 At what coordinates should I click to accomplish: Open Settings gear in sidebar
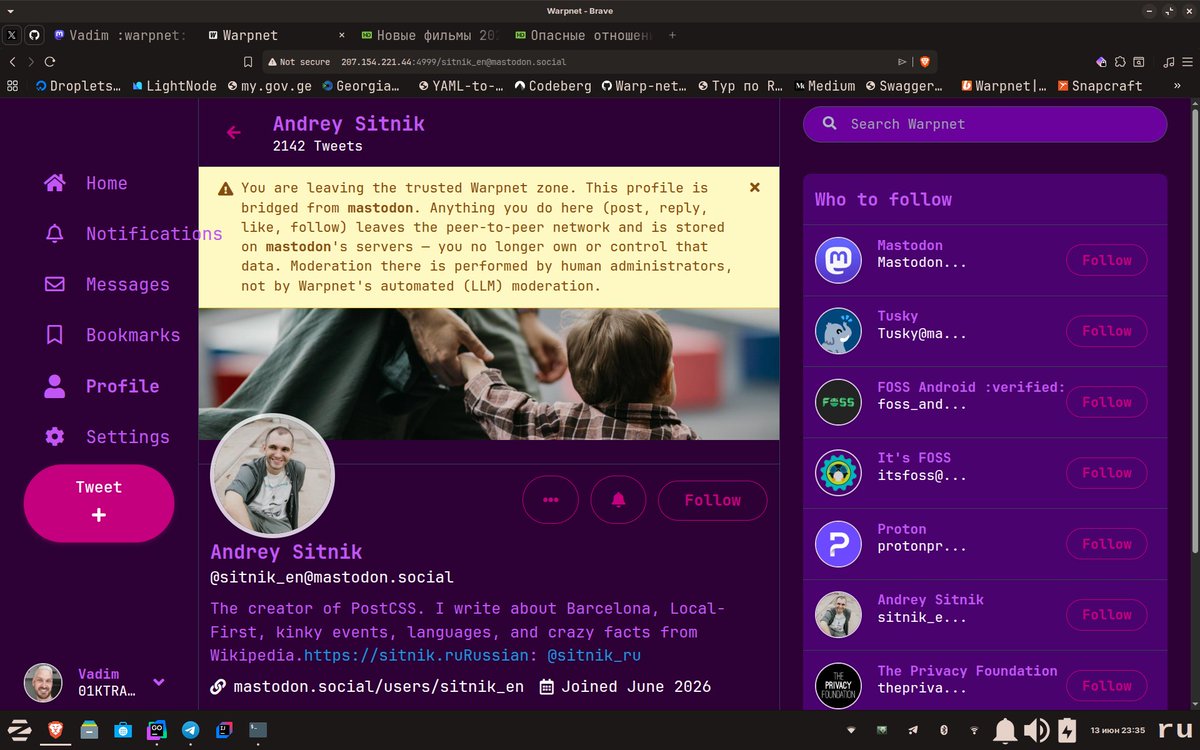coord(107,437)
